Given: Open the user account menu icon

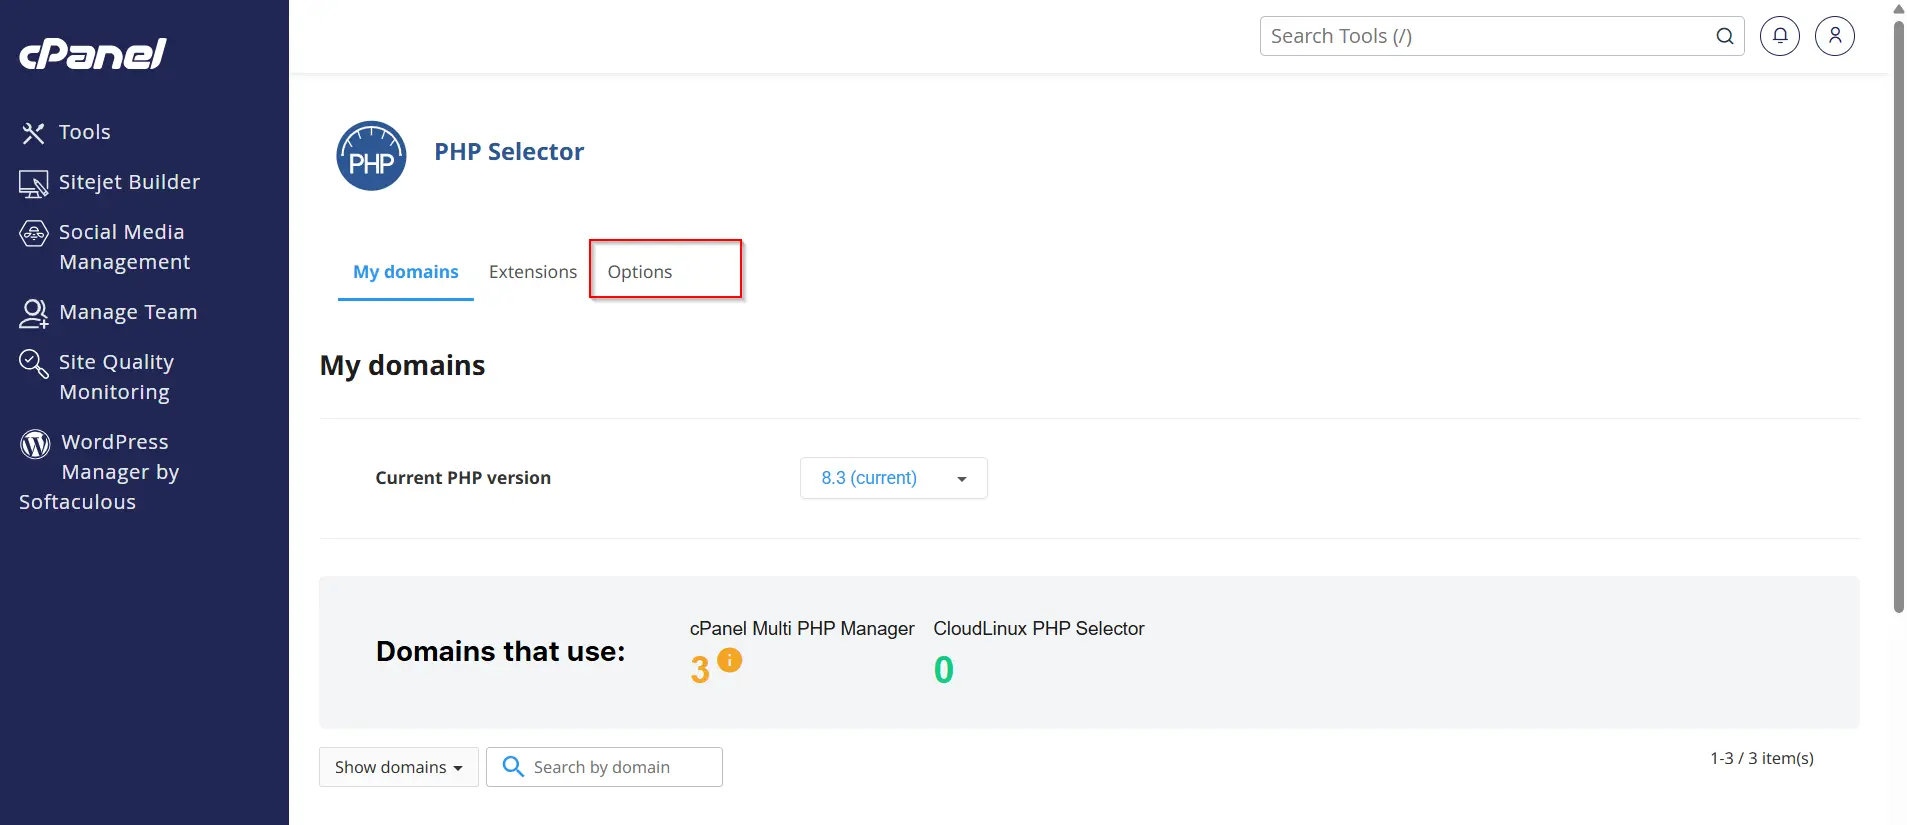Looking at the screenshot, I should pos(1835,36).
